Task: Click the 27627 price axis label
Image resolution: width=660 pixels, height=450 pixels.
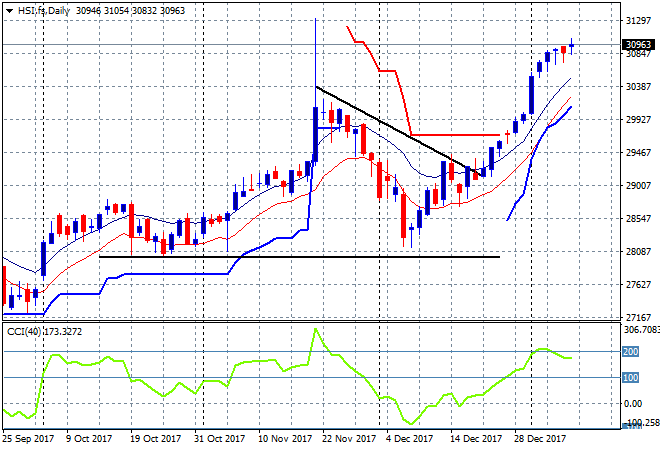Action: 639,285
